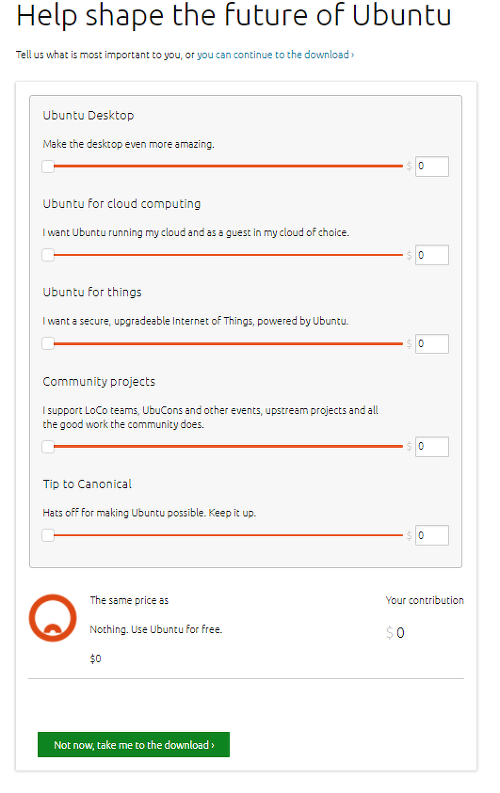Click the Tip to Canonical slider handle
Viewport: 500px width, 793px height.
coord(48,536)
